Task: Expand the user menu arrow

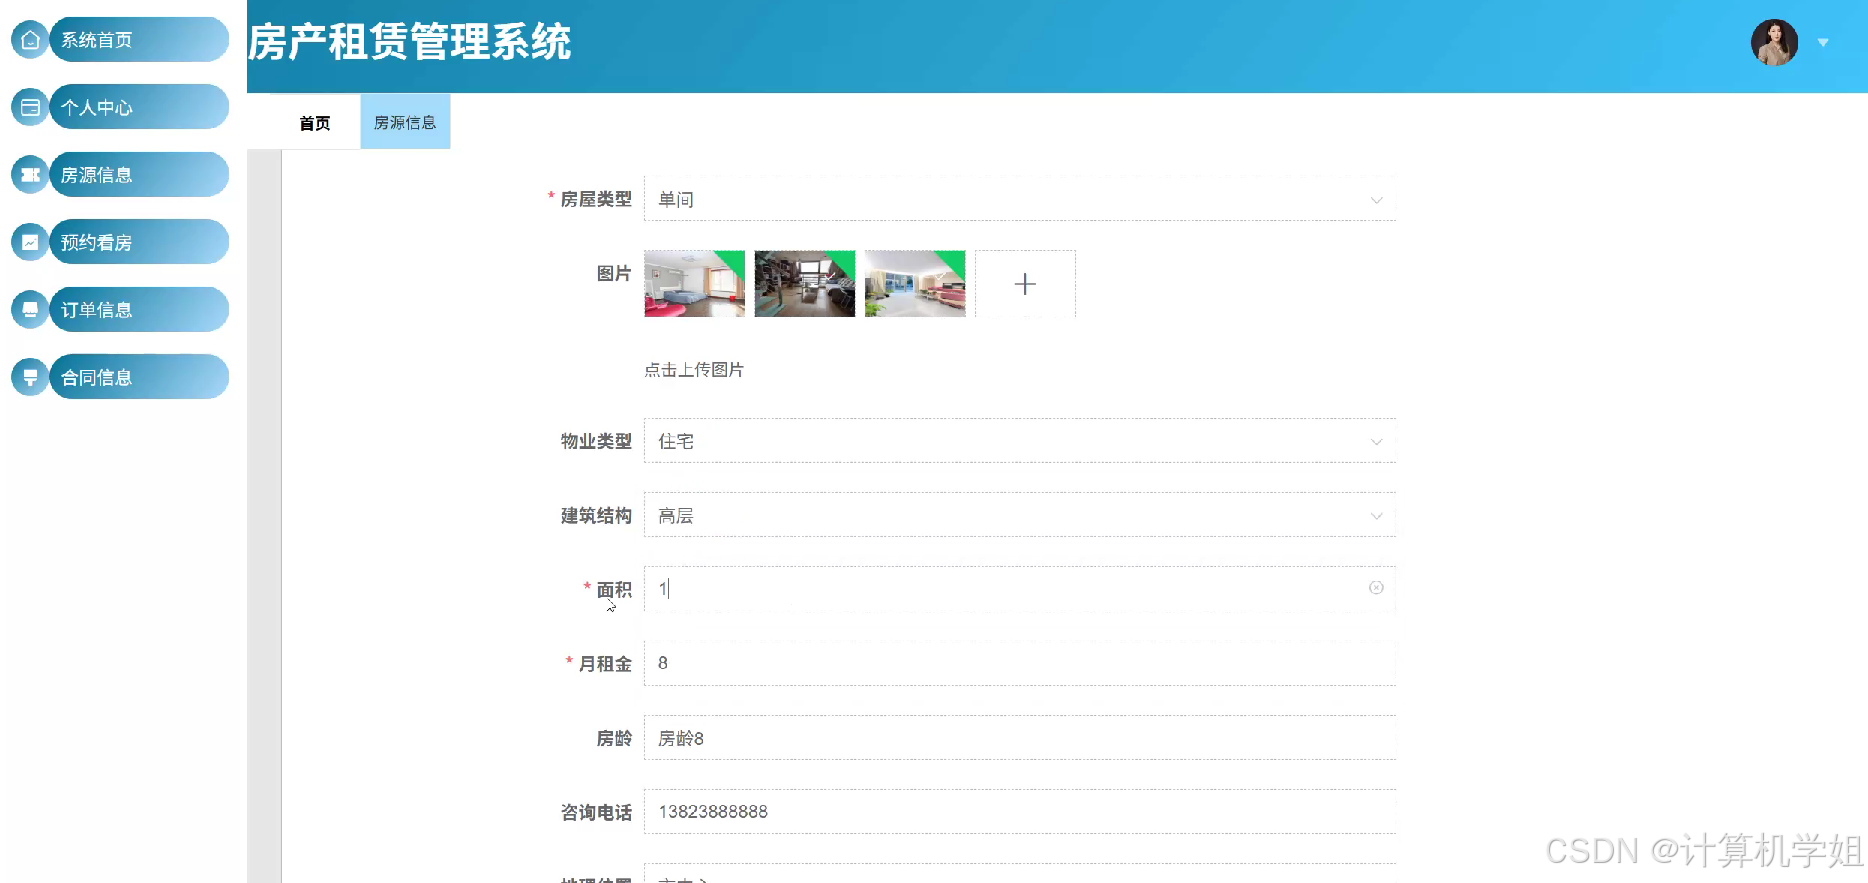Action: (x=1823, y=43)
